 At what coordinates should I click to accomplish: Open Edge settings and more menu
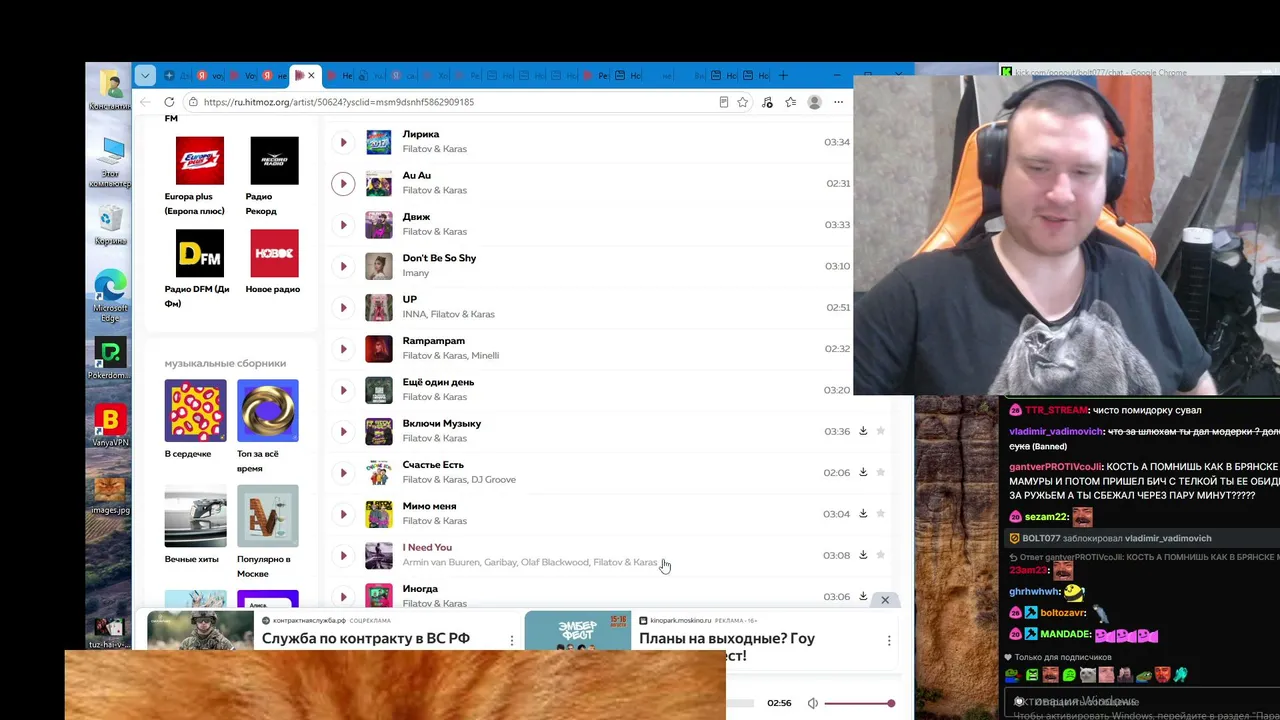coord(839,102)
